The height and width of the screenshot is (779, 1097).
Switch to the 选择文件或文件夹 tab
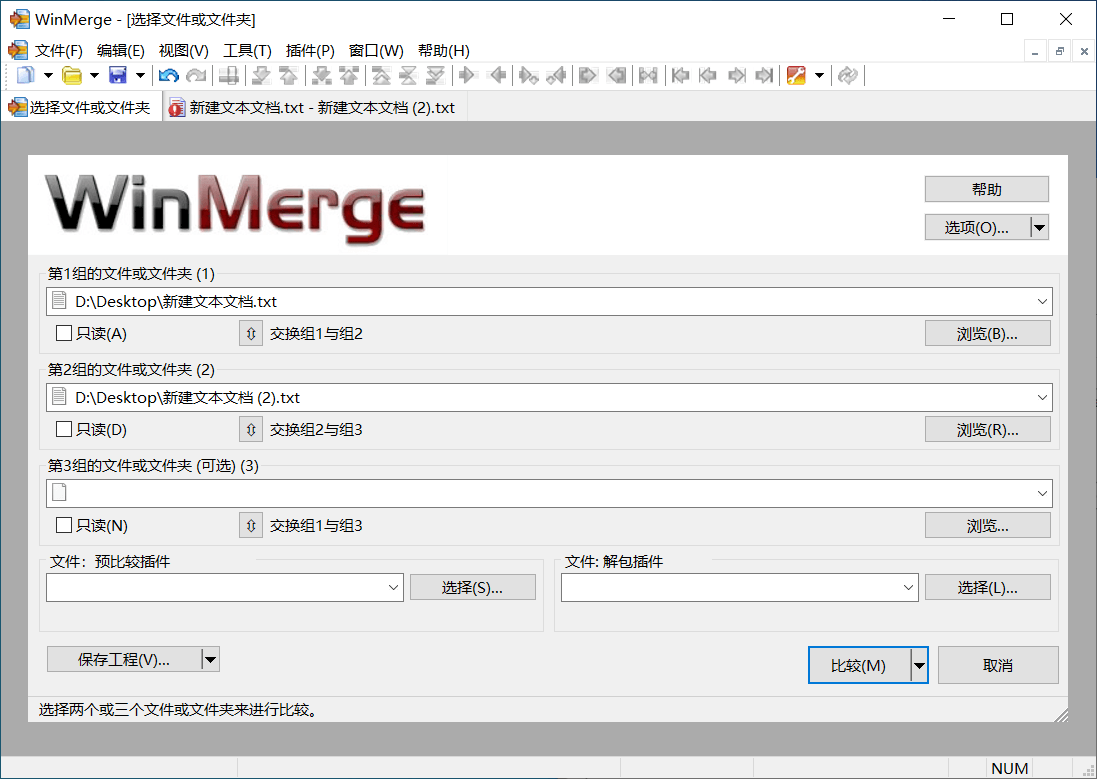[81, 107]
